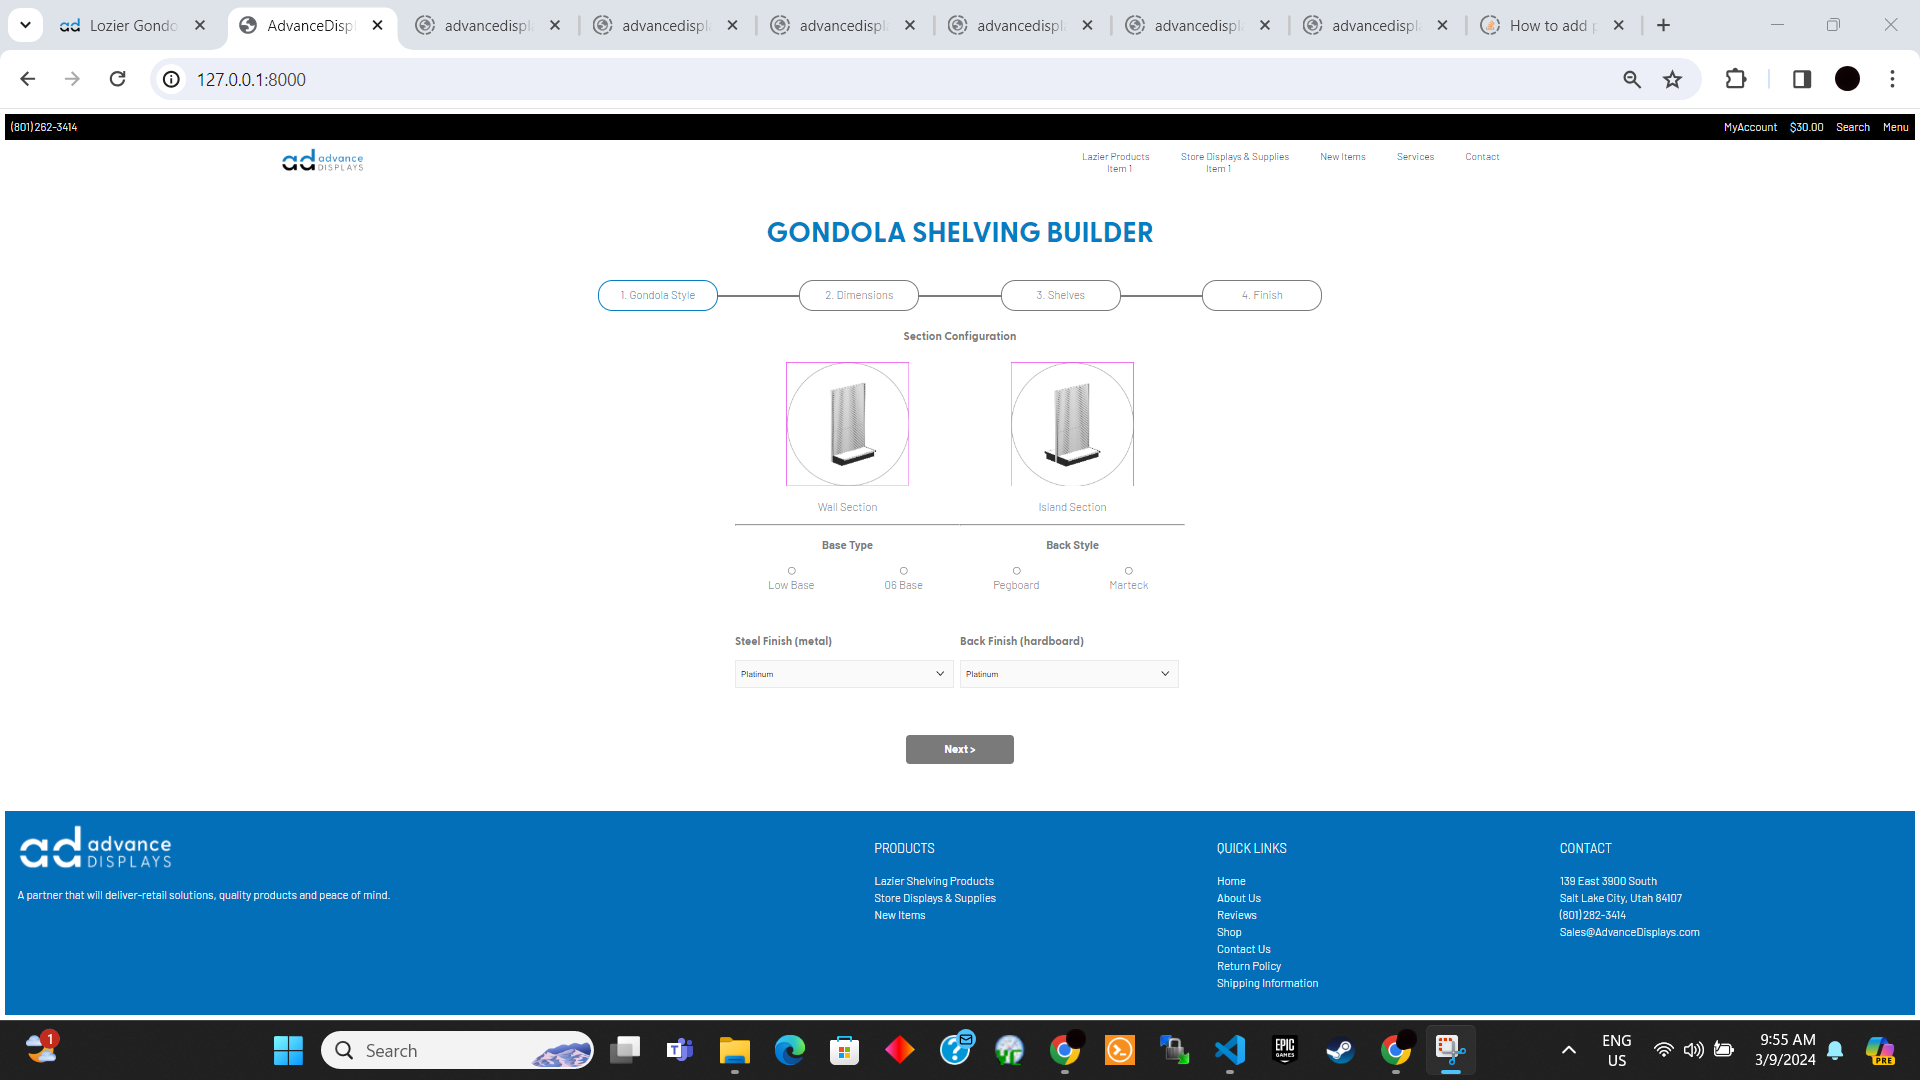The width and height of the screenshot is (1920, 1080).
Task: Choose the Pegboard back style
Action: click(1016, 571)
